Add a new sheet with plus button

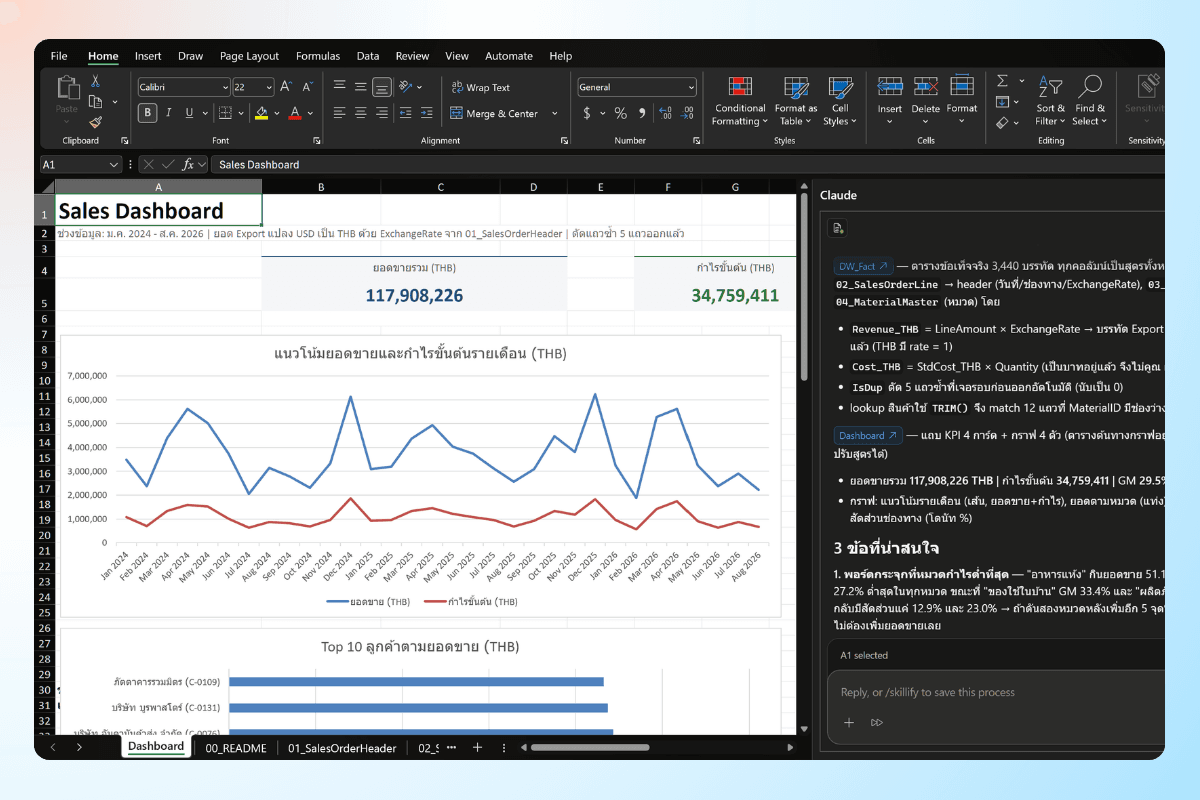pyautogui.click(x=477, y=747)
